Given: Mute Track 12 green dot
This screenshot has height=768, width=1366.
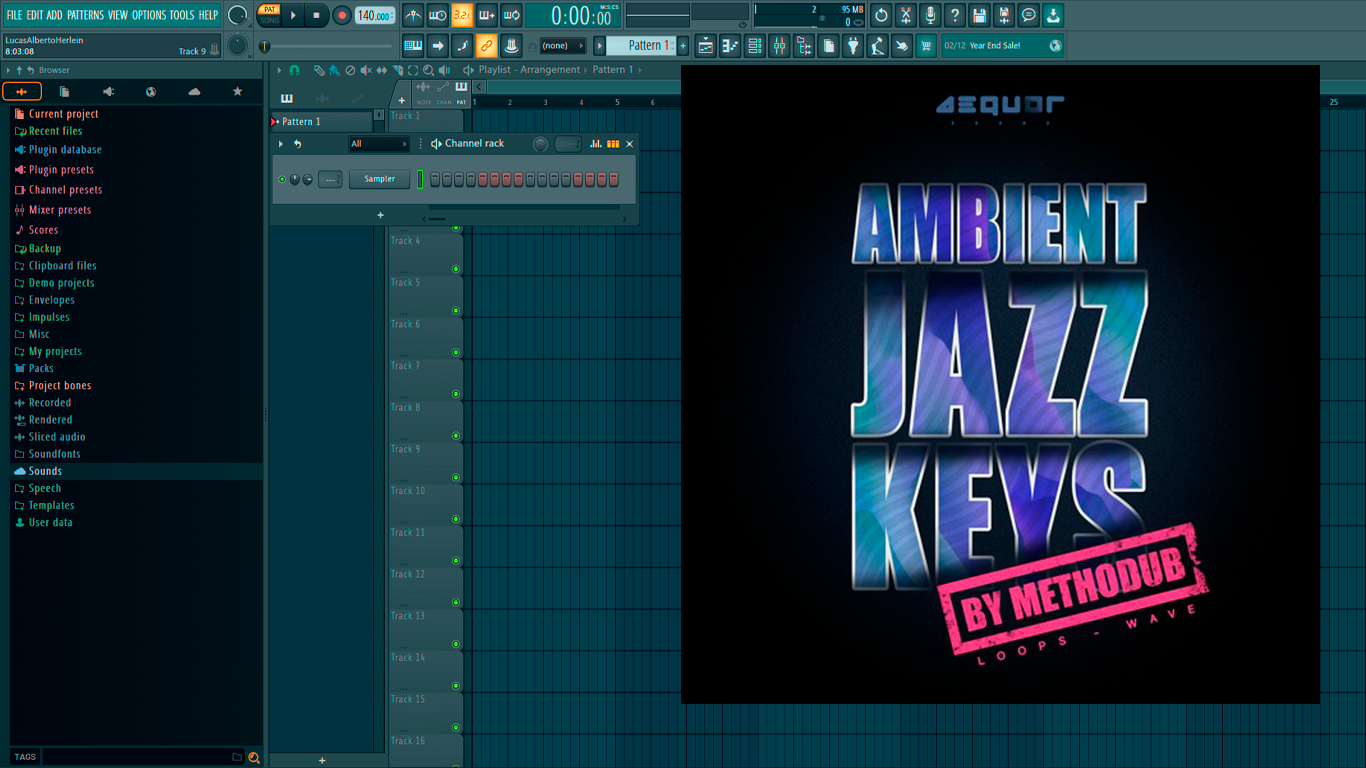Looking at the screenshot, I should pyautogui.click(x=456, y=603).
